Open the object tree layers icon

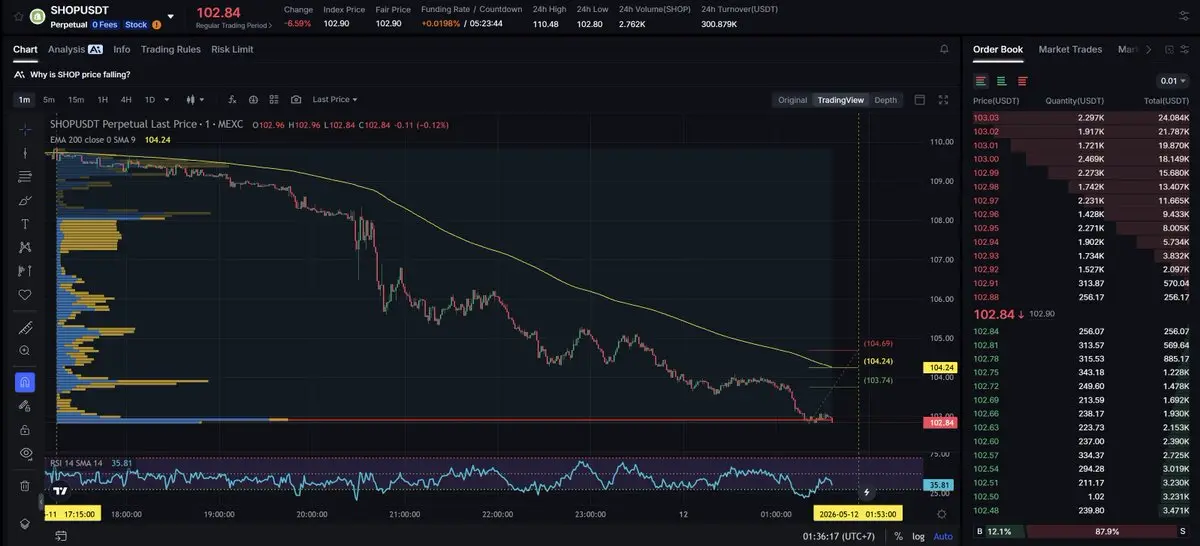tap(25, 524)
